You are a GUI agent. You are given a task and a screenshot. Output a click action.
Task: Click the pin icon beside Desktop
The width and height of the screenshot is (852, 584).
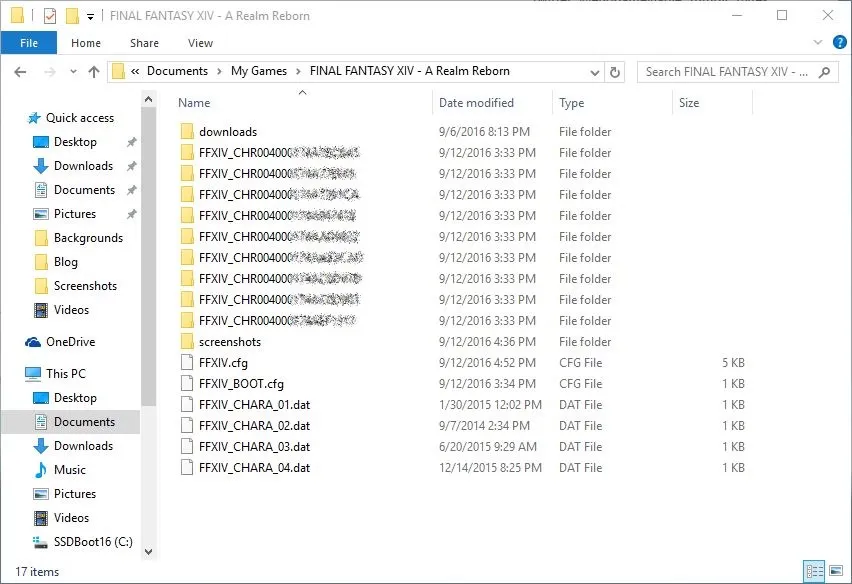point(131,142)
